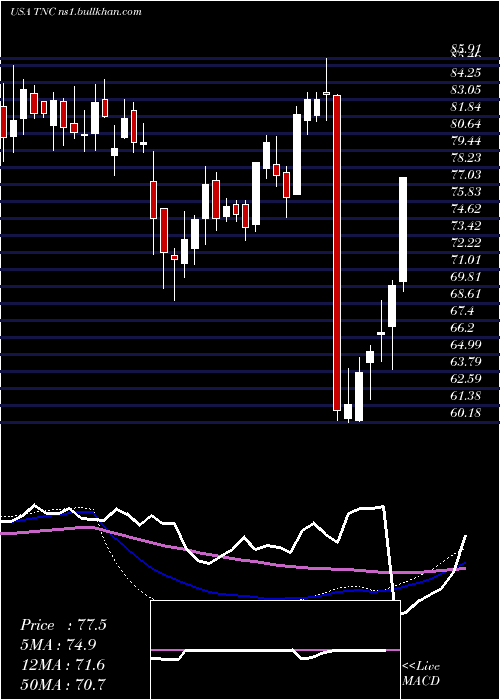Viewport: 500px width, 700px height.
Task: Click the 84.25 price axis label
Action: click(466, 73)
